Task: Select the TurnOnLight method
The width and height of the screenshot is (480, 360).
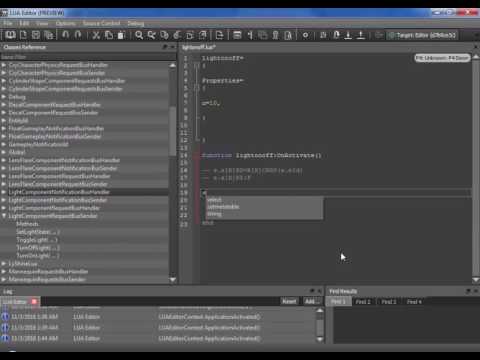Action: pos(38,256)
